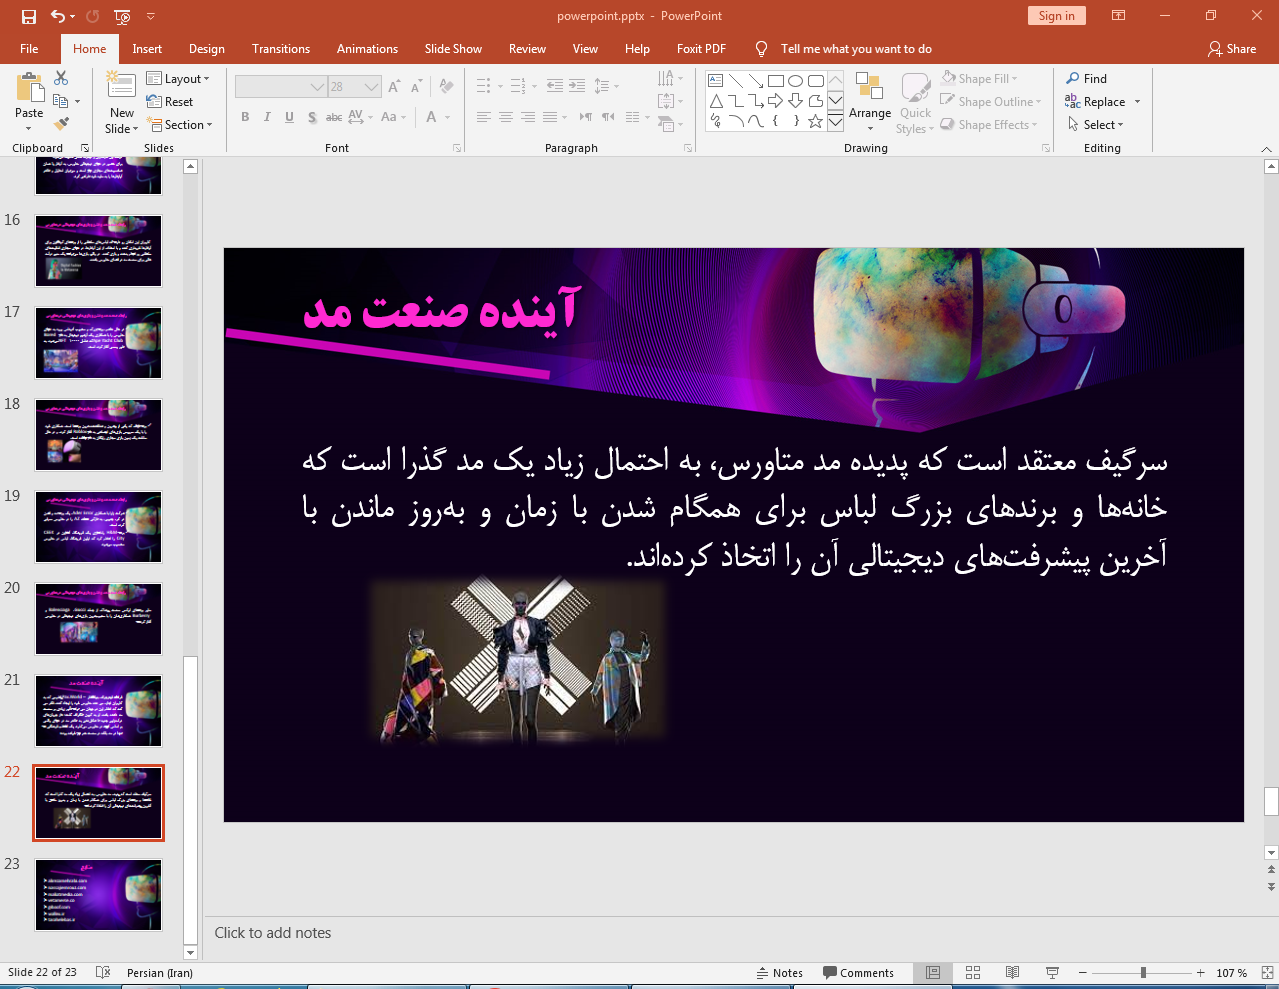Open the Slide Show tab
Viewport: 1279px width, 989px height.
tap(453, 49)
